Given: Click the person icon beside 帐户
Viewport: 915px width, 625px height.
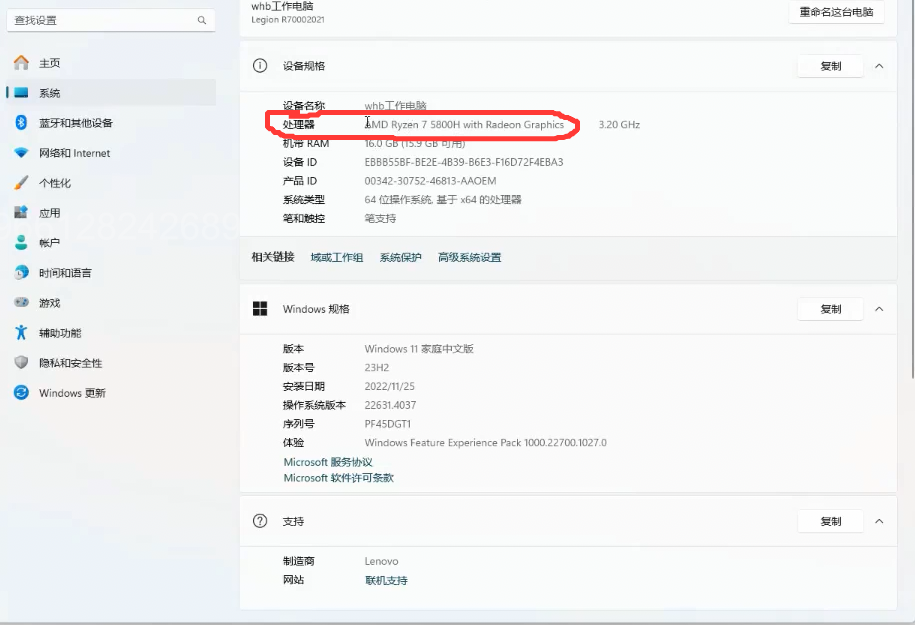Looking at the screenshot, I should 21,242.
